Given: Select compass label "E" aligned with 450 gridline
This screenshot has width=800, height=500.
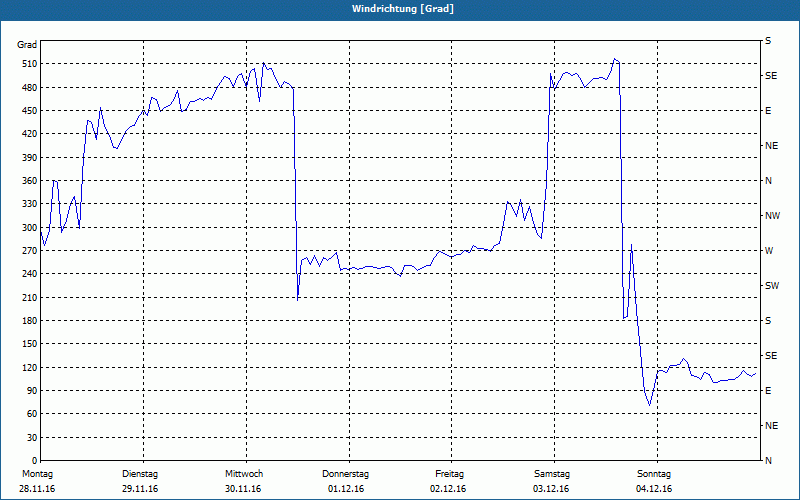Looking at the screenshot, I should point(768,111).
